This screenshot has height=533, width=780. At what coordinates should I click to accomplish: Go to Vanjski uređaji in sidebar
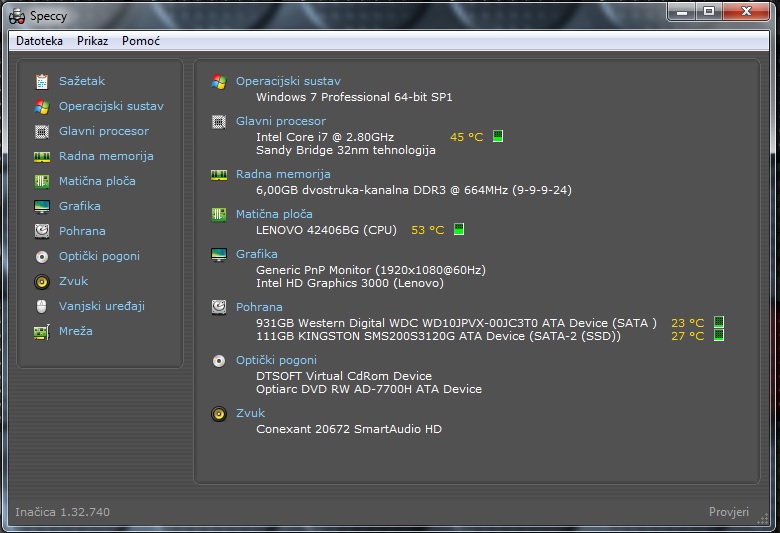[x=101, y=306]
